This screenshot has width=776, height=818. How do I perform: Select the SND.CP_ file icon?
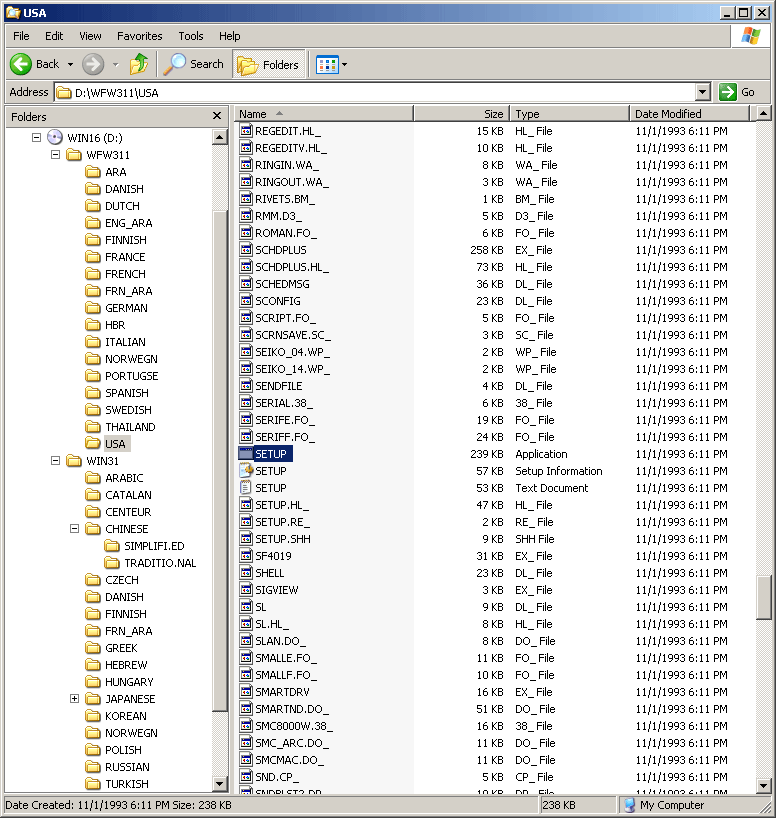click(x=246, y=776)
